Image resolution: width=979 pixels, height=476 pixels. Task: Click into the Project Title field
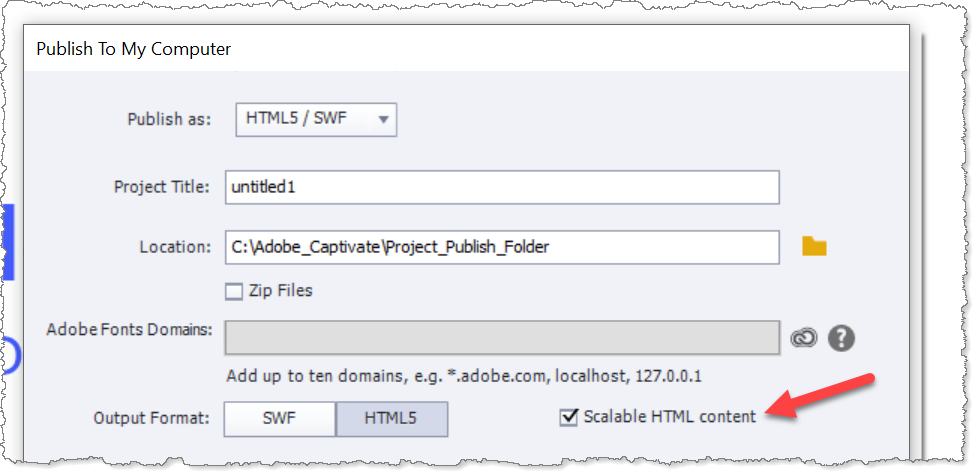(x=502, y=187)
